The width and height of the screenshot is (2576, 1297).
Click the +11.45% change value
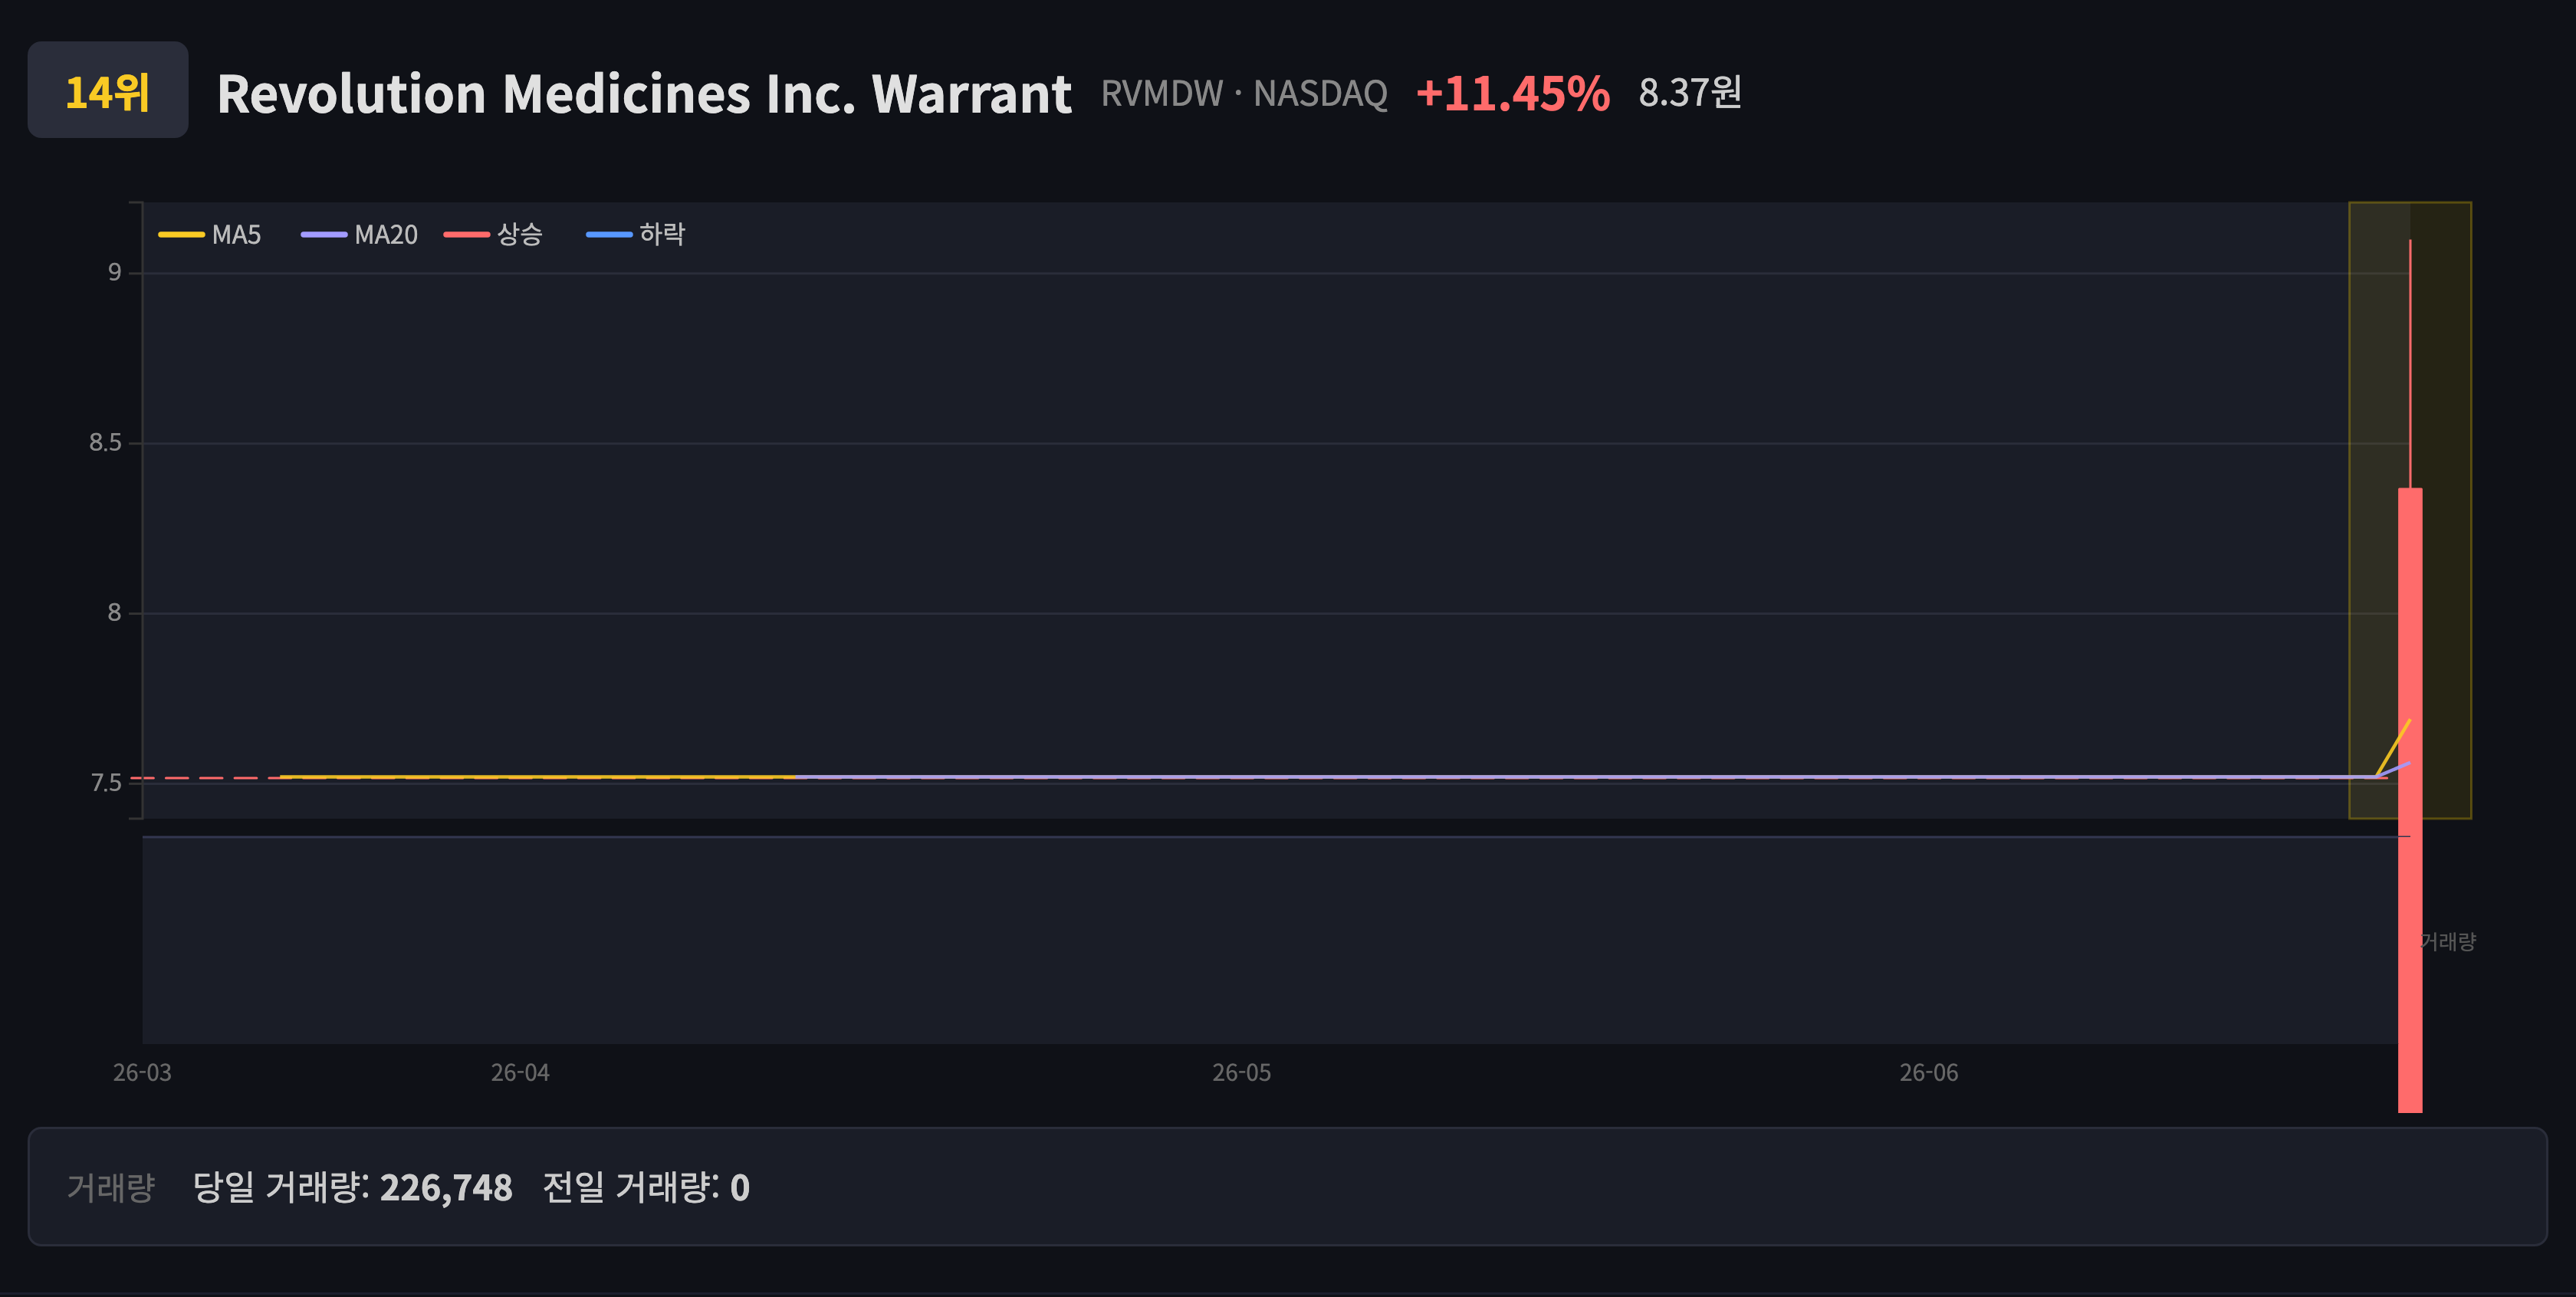click(1513, 93)
